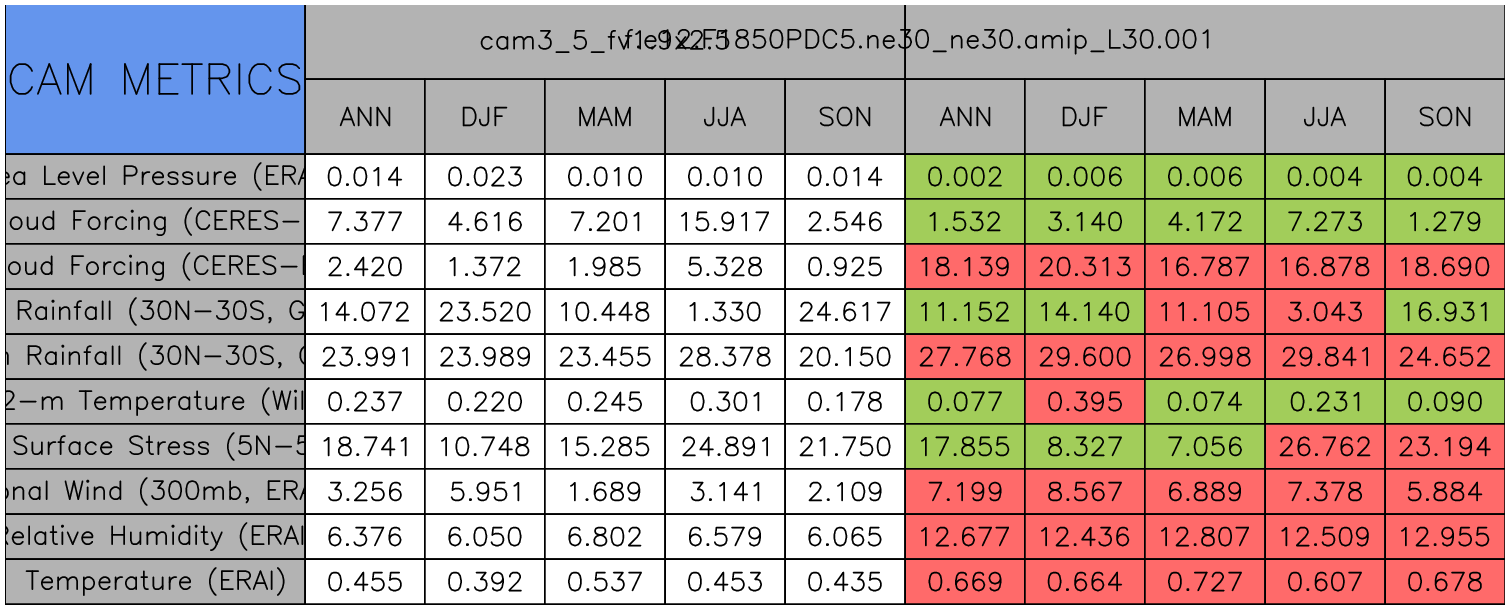This screenshot has width=1510, height=610.
Task: Click the blue CAM METRICS header cell
Action: tap(155, 79)
